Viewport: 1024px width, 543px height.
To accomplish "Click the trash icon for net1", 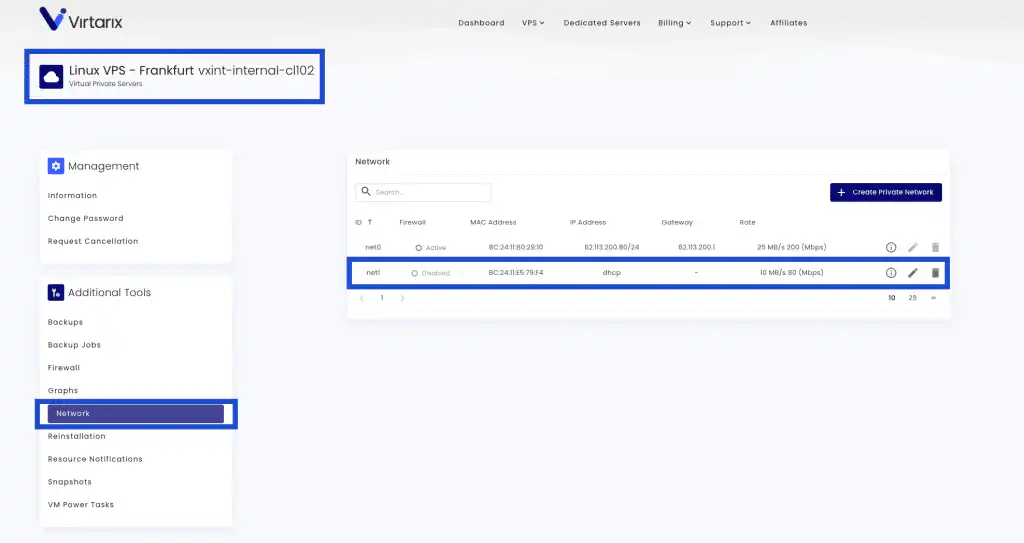I will tap(935, 273).
